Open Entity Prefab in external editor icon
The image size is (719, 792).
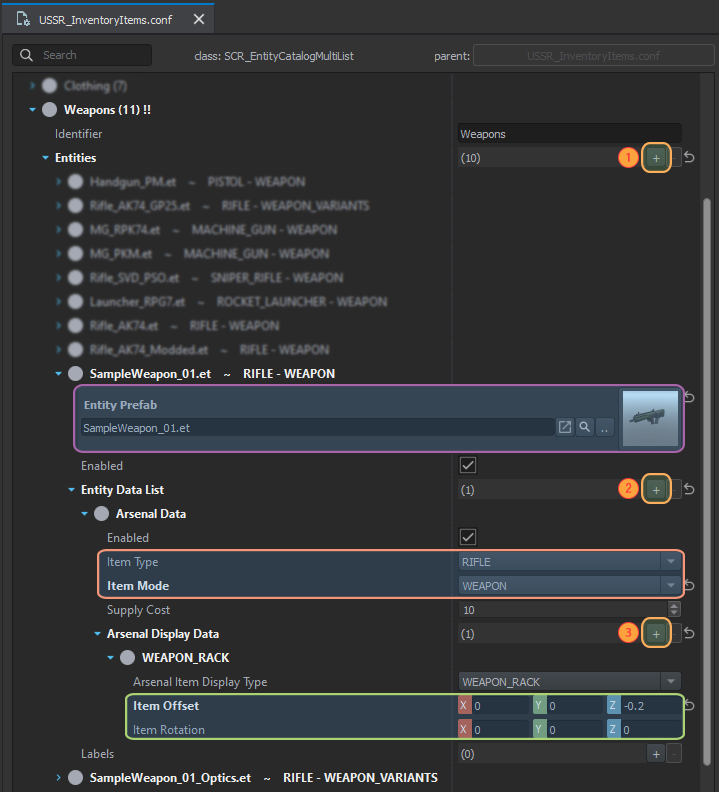click(565, 427)
